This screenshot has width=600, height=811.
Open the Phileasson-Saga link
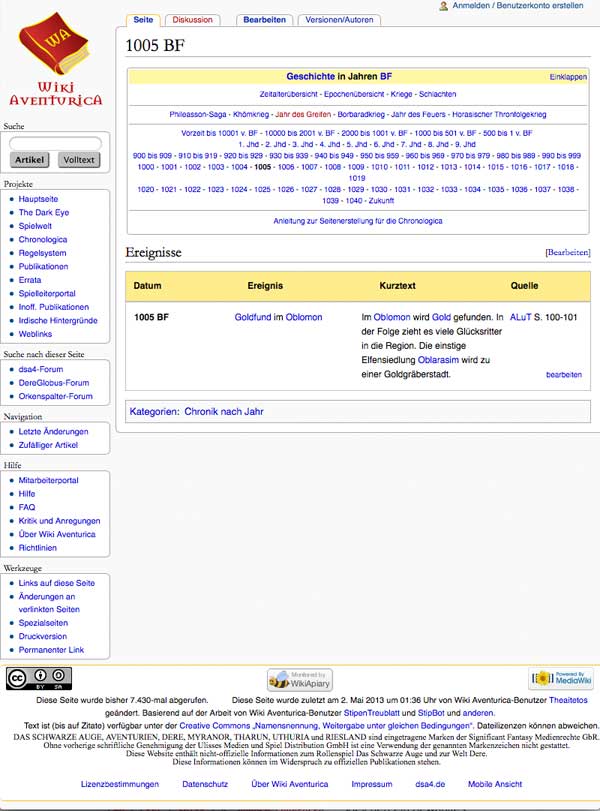pos(198,114)
